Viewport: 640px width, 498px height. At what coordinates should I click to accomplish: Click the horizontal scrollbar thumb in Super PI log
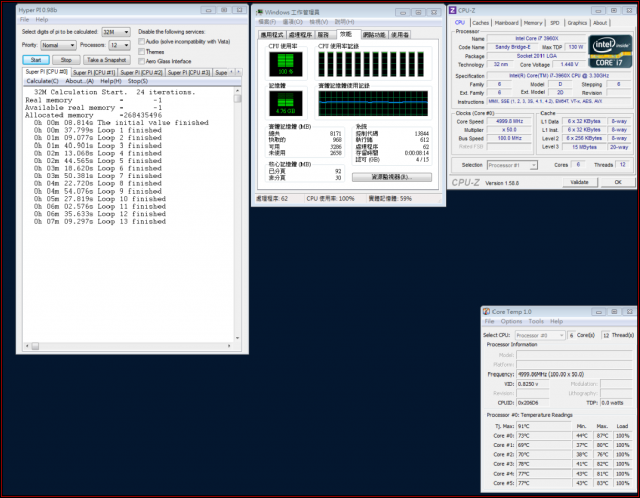[x=35, y=346]
